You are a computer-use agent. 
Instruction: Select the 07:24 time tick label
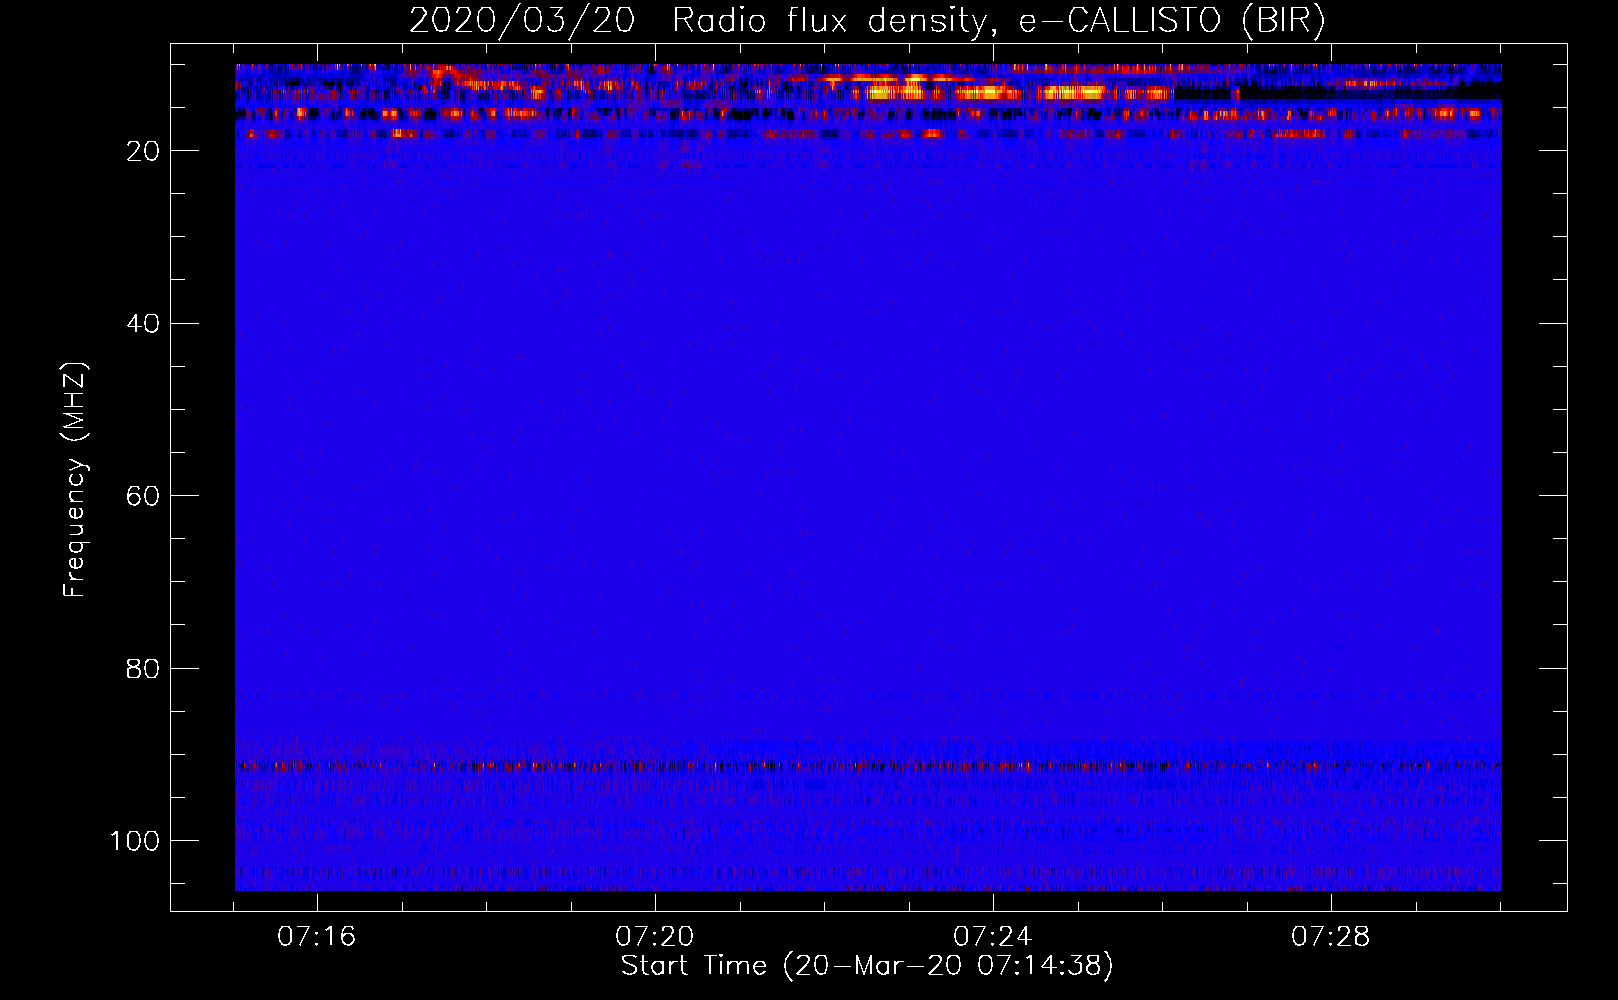[993, 937]
